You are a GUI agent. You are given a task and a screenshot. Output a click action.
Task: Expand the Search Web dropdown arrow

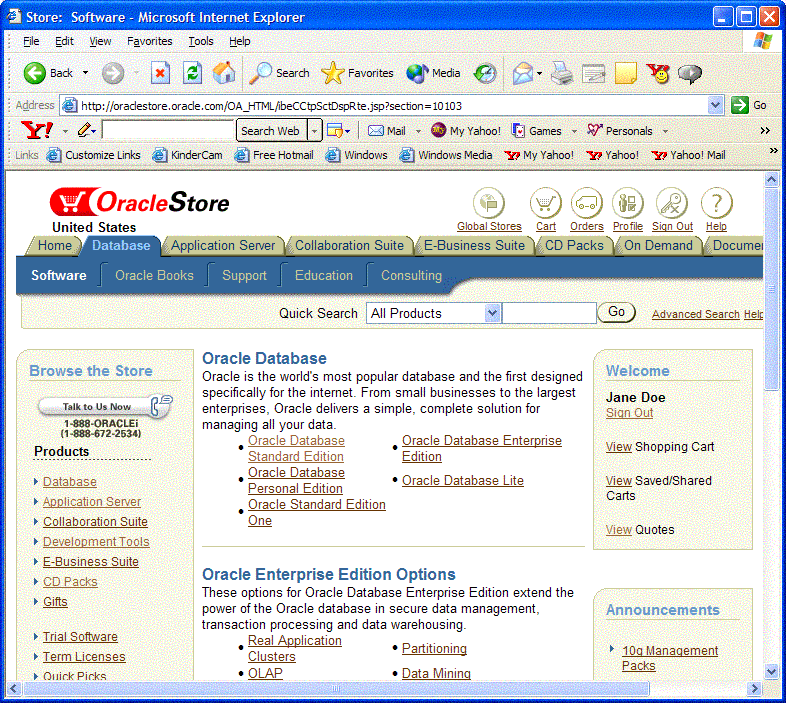coord(314,131)
